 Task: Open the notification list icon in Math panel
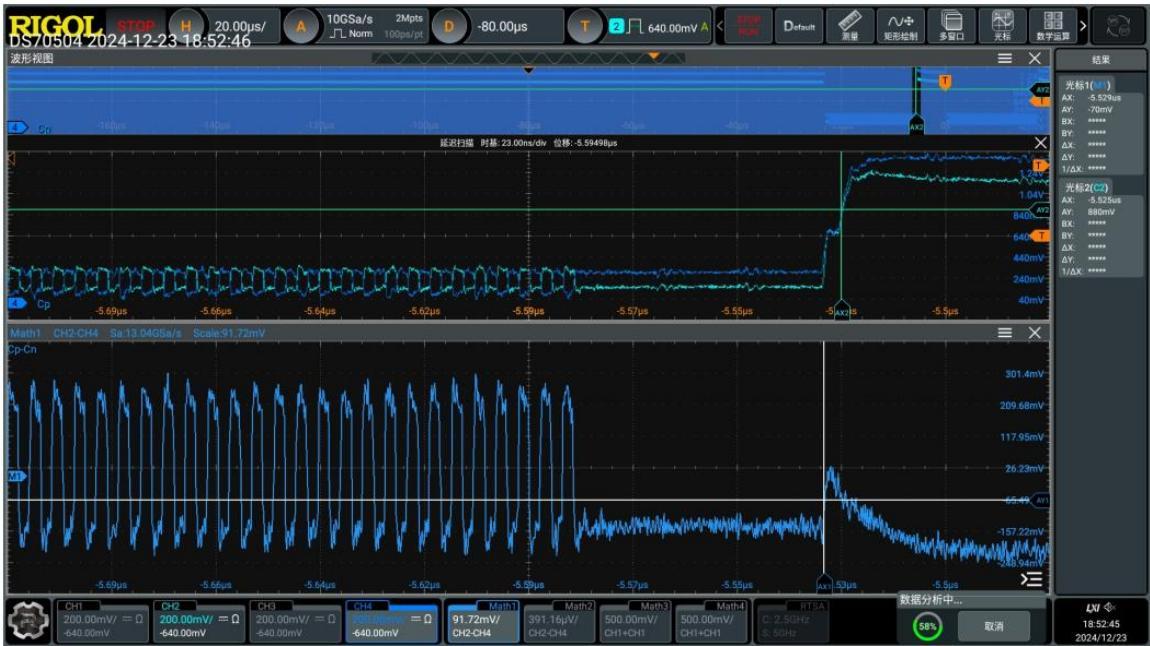pyautogui.click(x=1031, y=579)
